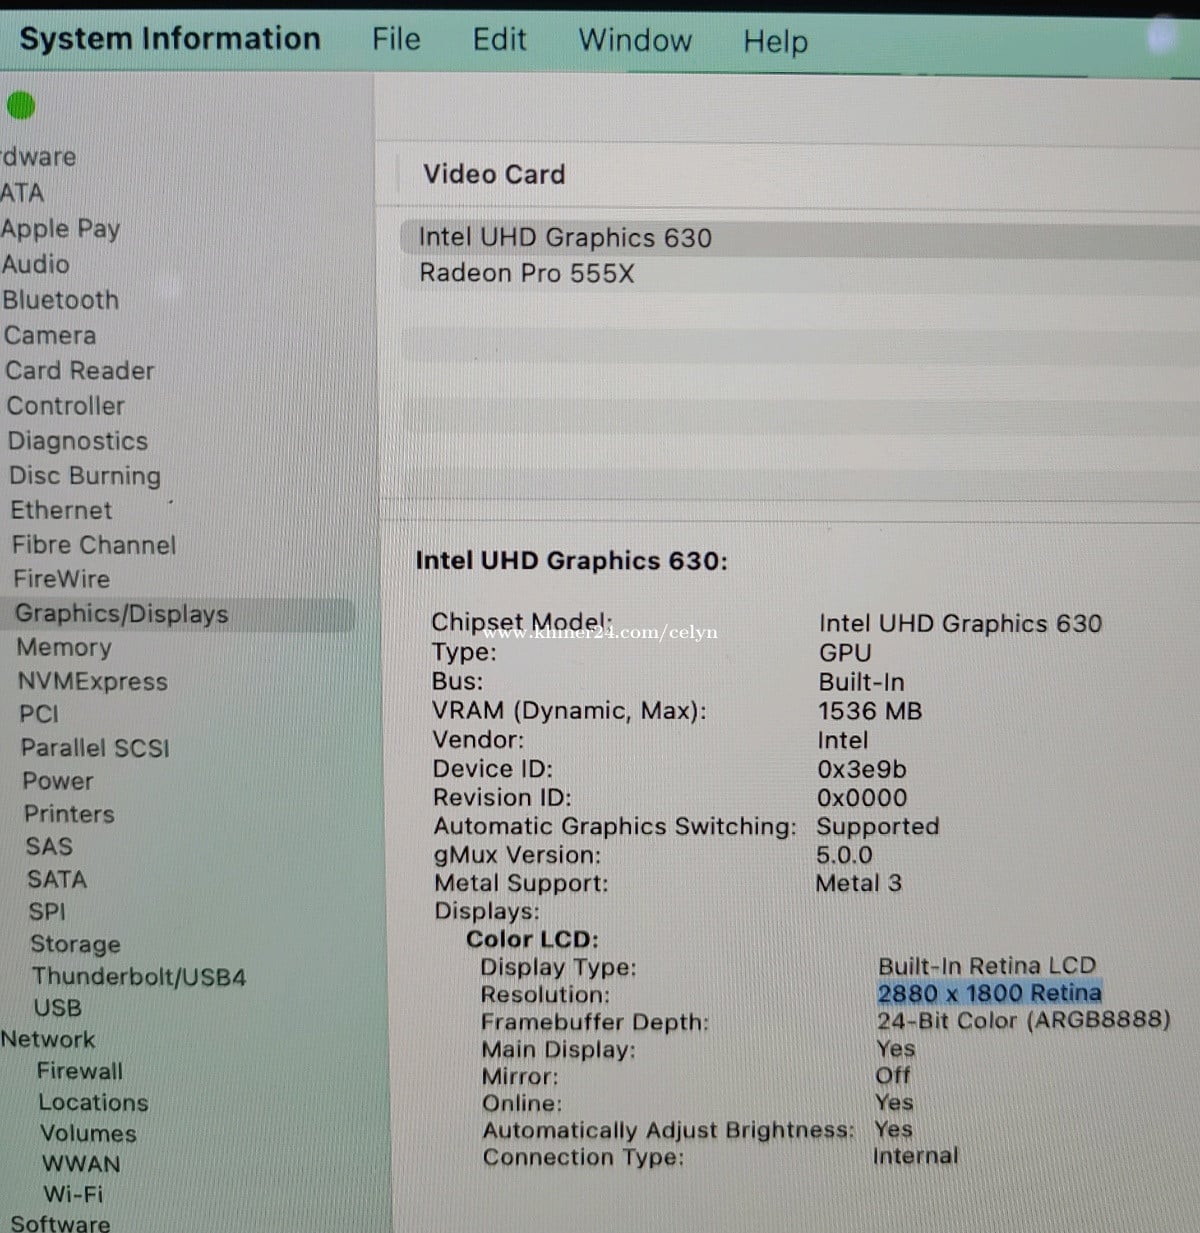Select Intel UHD Graphics 630 row
Image resolution: width=1200 pixels, height=1233 pixels.
click(x=565, y=238)
